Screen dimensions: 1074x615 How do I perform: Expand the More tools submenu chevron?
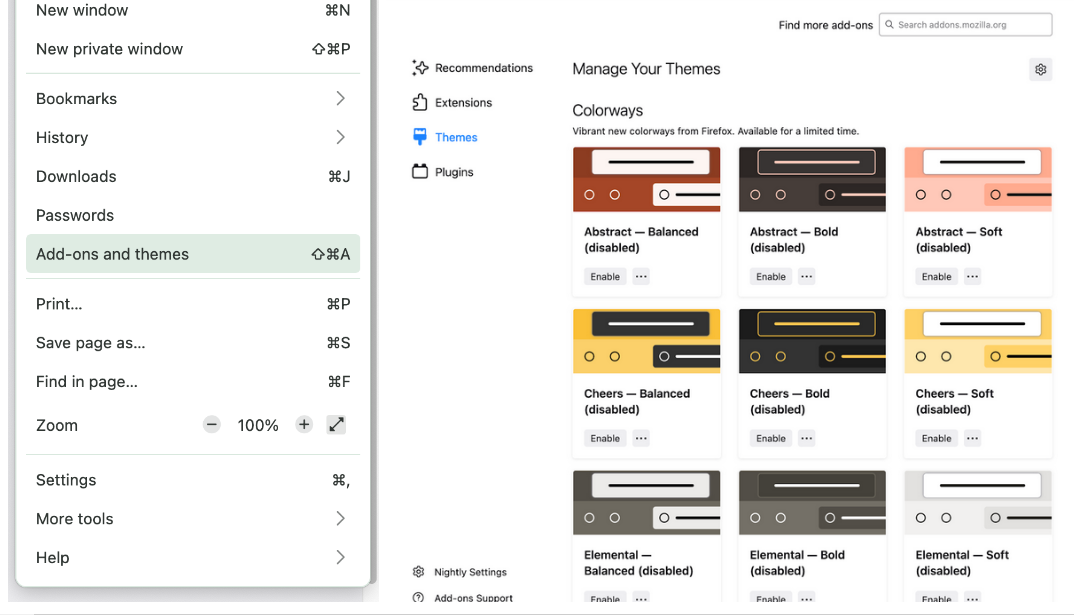[x=340, y=518]
